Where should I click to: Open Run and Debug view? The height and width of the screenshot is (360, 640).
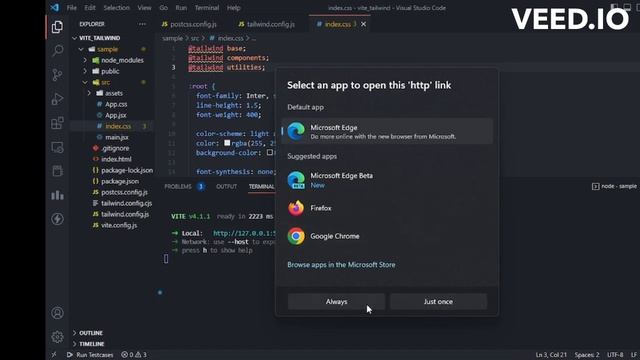(x=57, y=99)
